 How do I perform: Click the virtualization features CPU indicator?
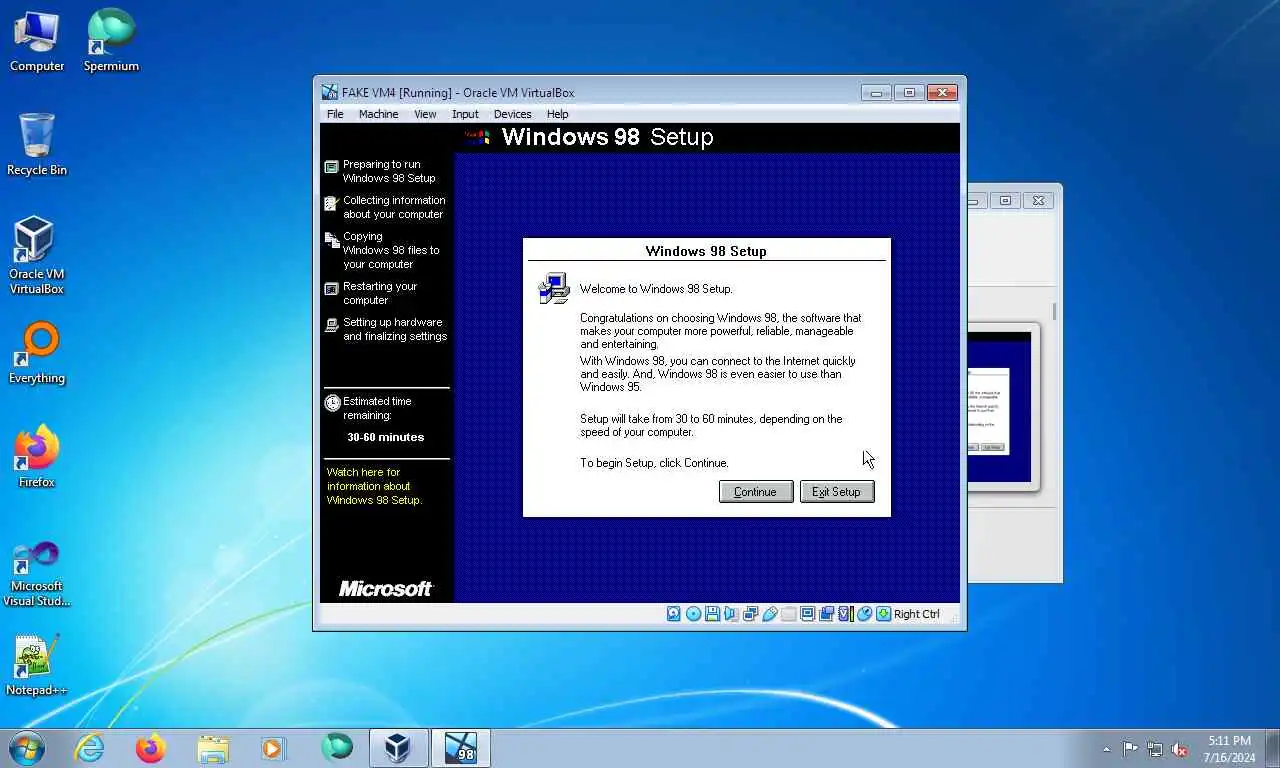(845, 614)
